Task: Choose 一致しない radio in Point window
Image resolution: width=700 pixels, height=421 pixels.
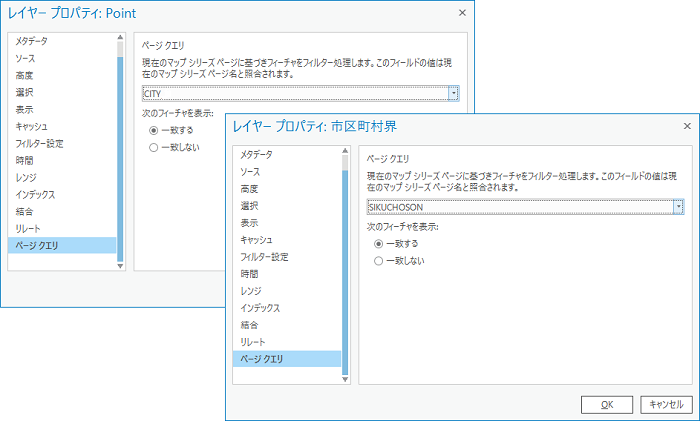Action: point(154,147)
